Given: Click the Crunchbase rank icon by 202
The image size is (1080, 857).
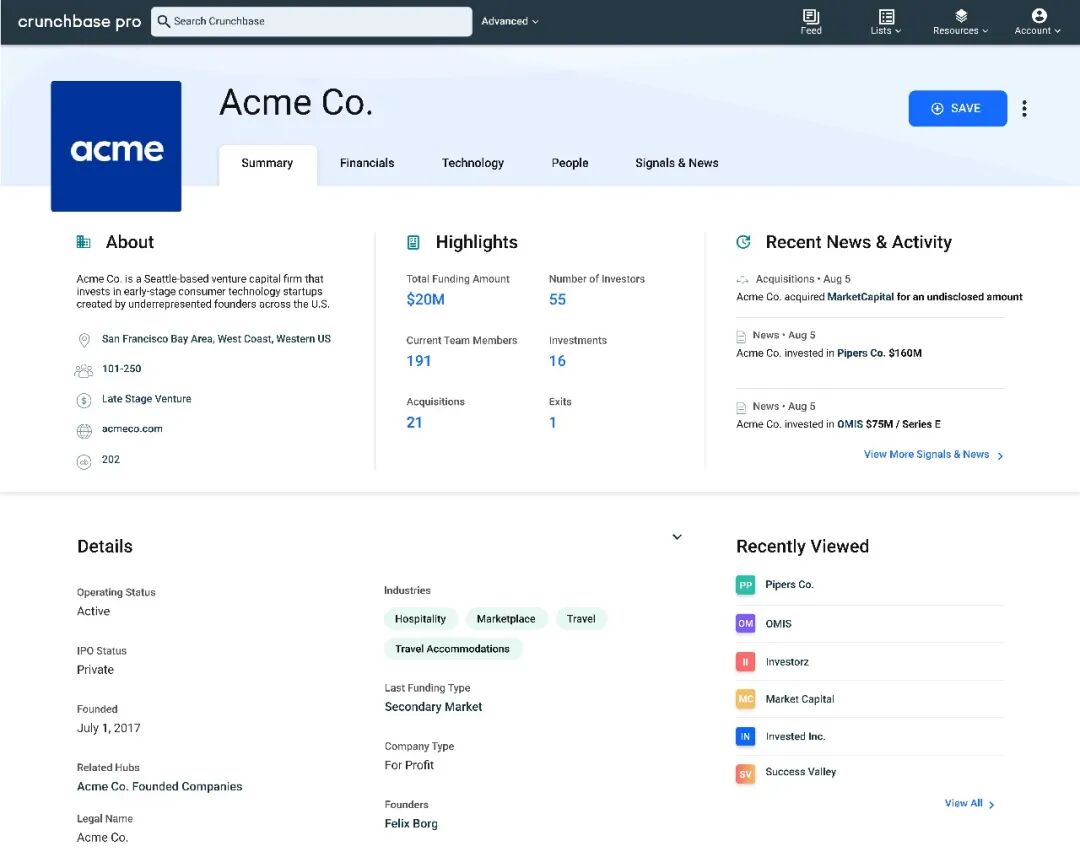Looking at the screenshot, I should pos(84,462).
